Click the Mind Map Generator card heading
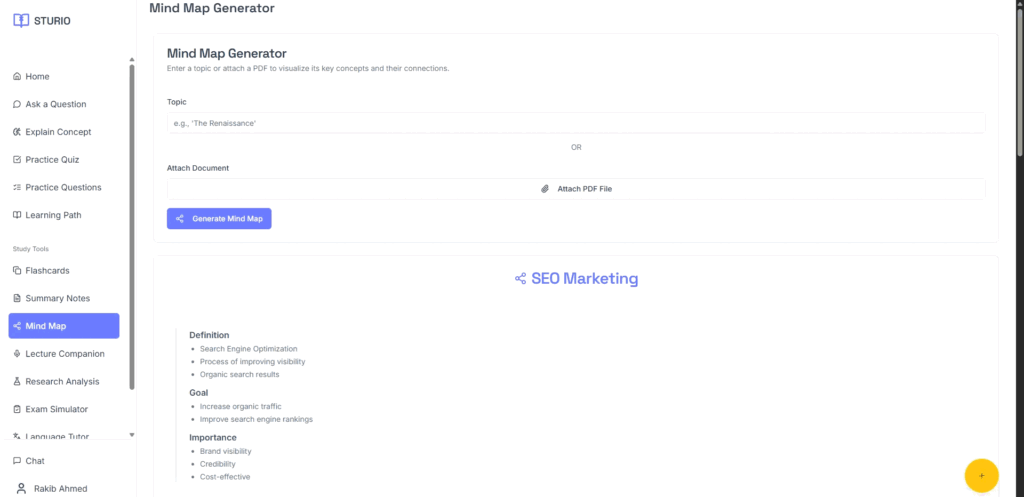Screen dimensions: 1024x497 tap(227, 54)
